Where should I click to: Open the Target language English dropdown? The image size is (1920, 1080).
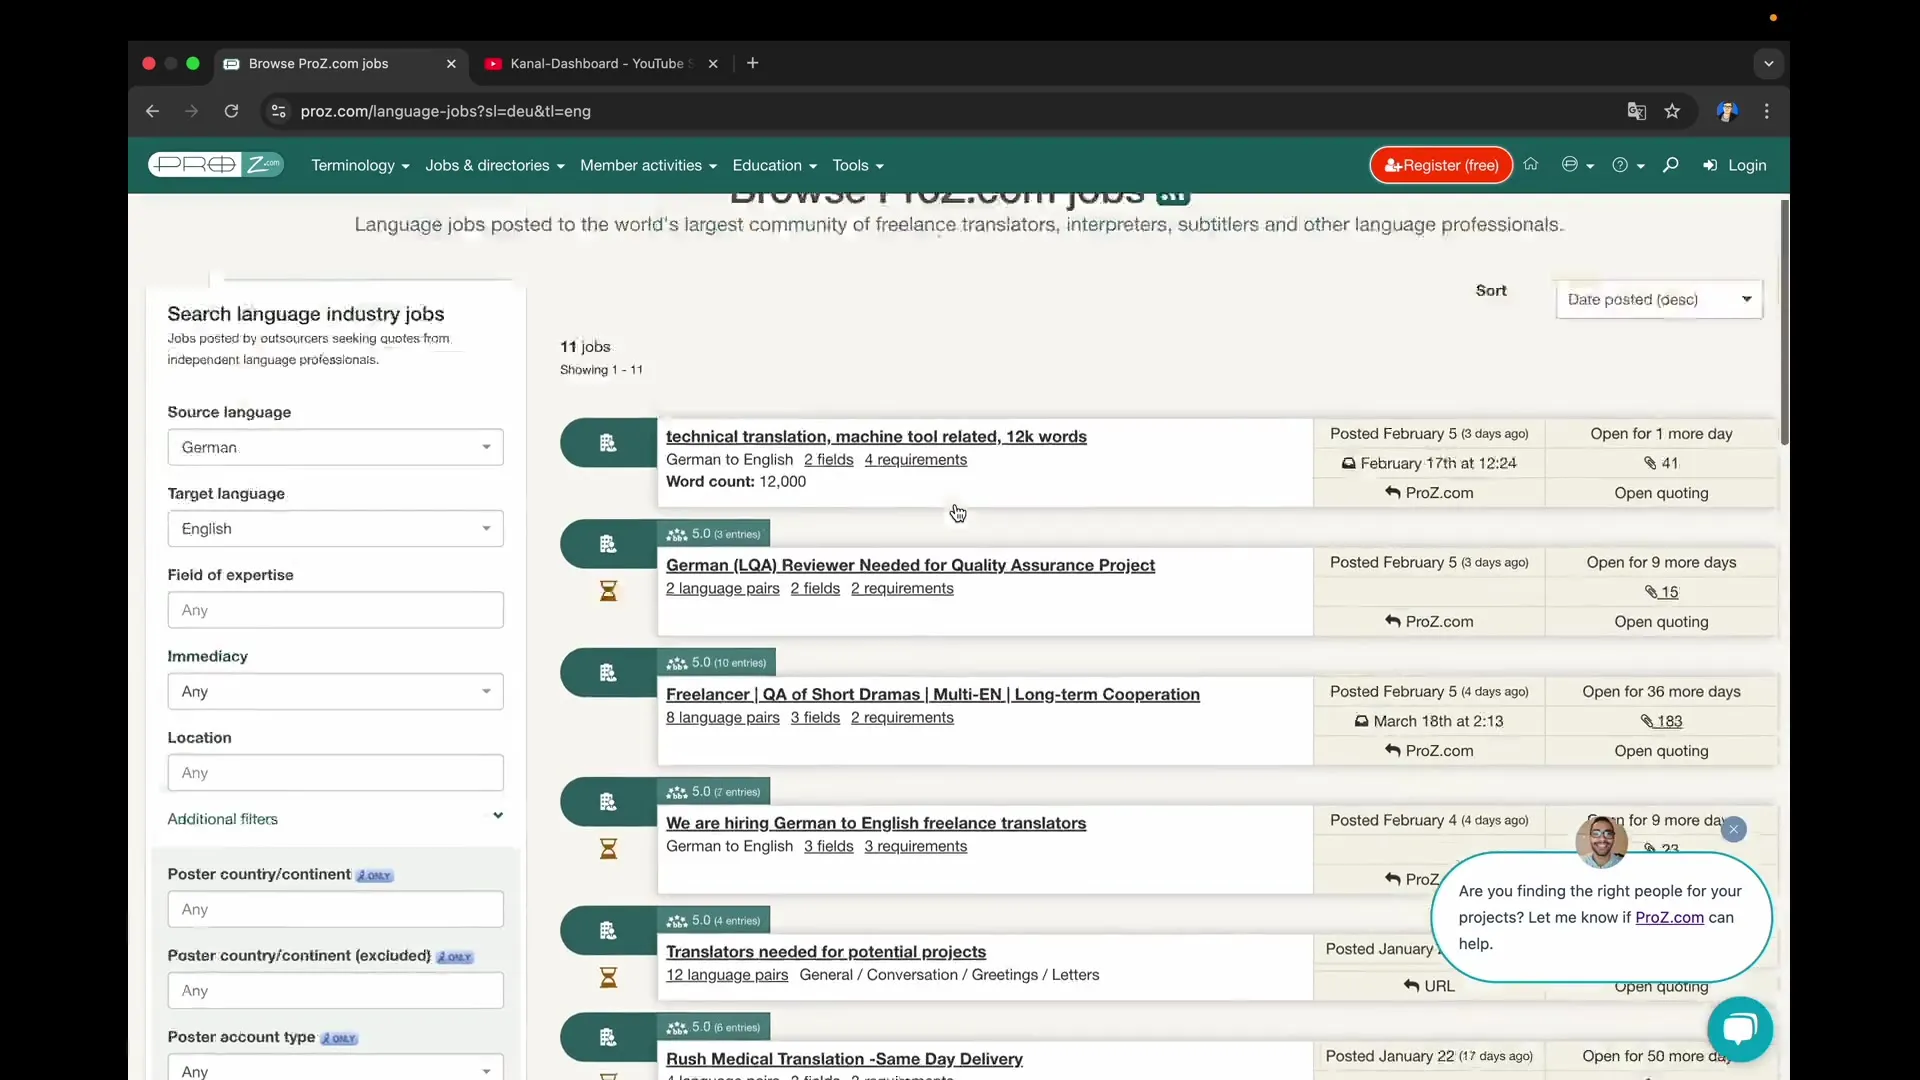click(x=335, y=528)
